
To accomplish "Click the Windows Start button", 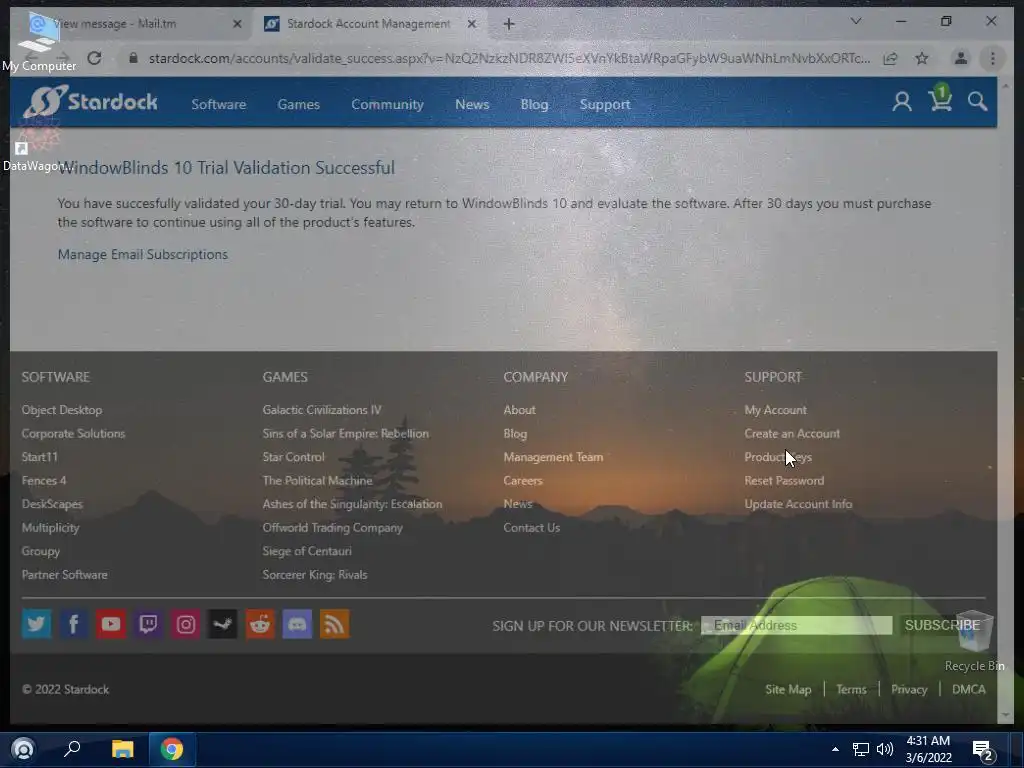I will [x=23, y=748].
